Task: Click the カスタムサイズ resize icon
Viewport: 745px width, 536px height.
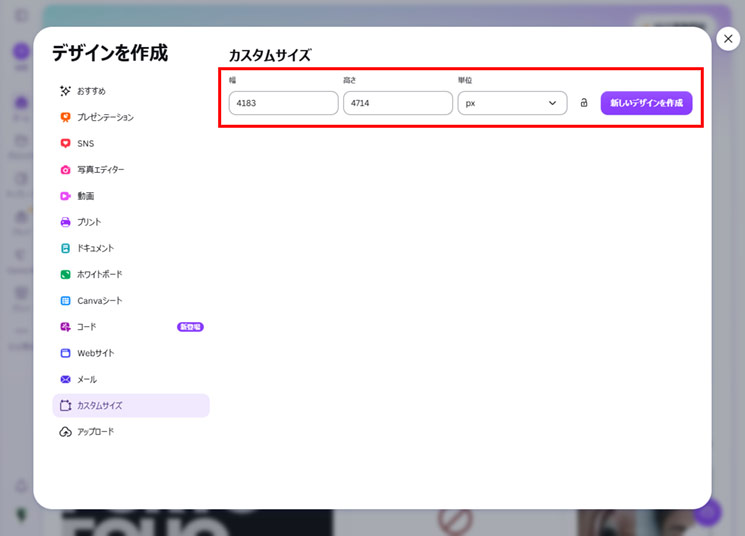Action: [x=66, y=405]
